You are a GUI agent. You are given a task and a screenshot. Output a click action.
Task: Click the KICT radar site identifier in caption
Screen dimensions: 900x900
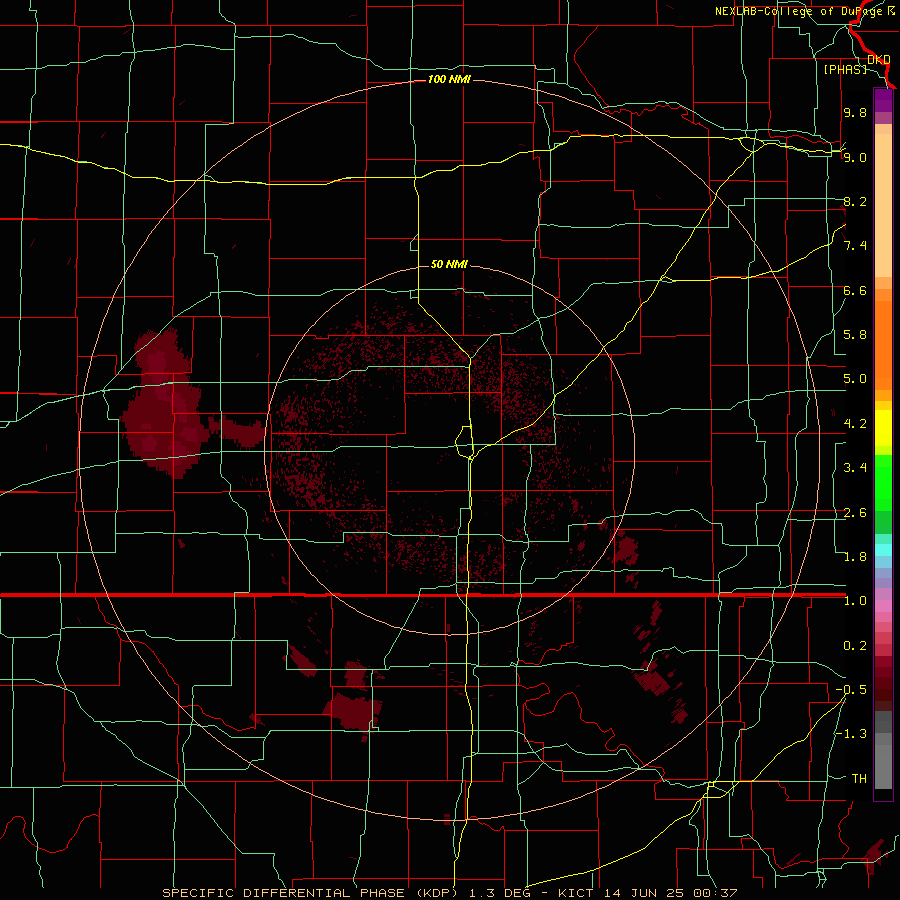click(x=576, y=893)
